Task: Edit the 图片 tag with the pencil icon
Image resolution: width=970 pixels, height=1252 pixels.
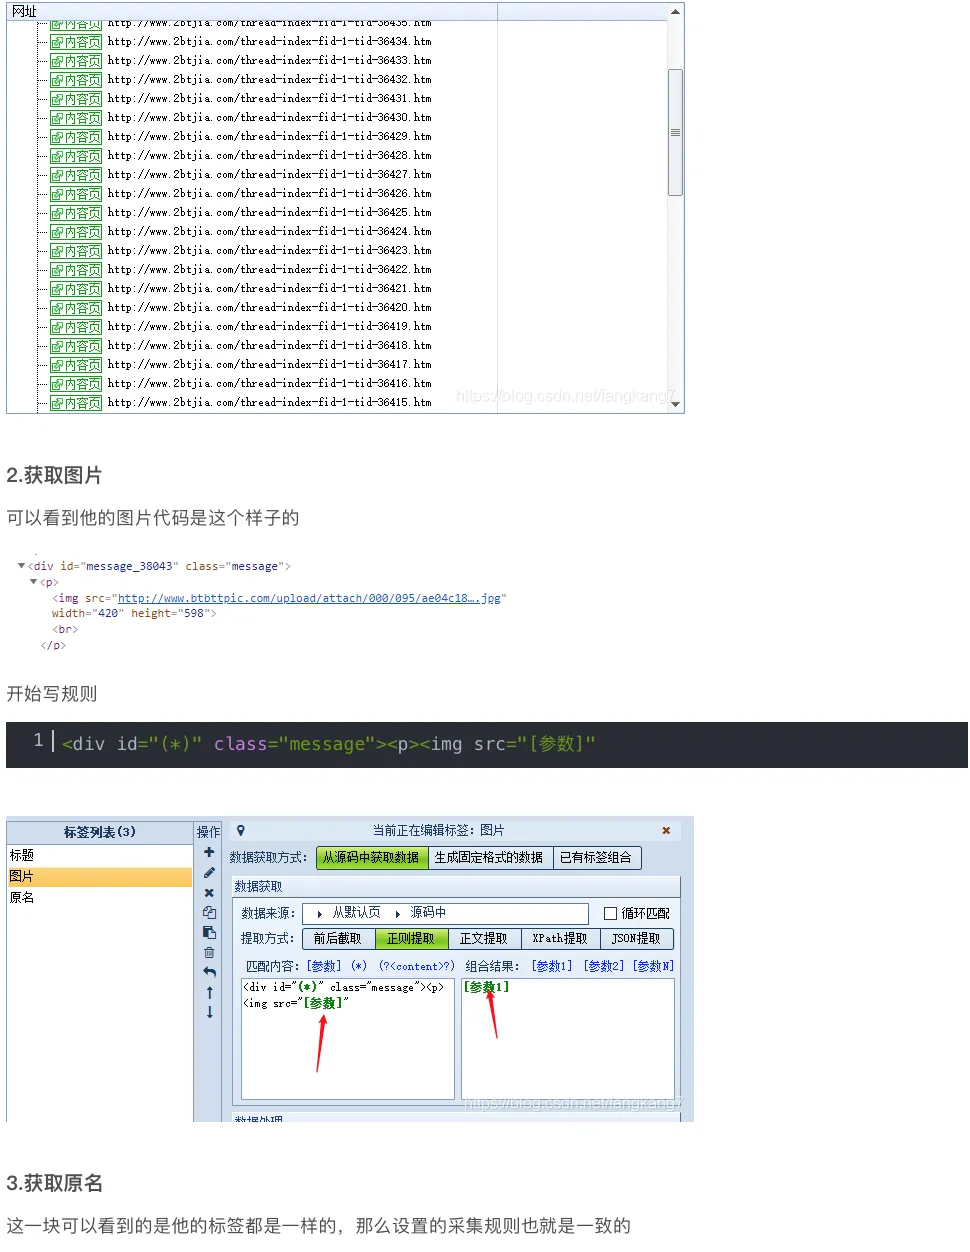Action: 209,872
